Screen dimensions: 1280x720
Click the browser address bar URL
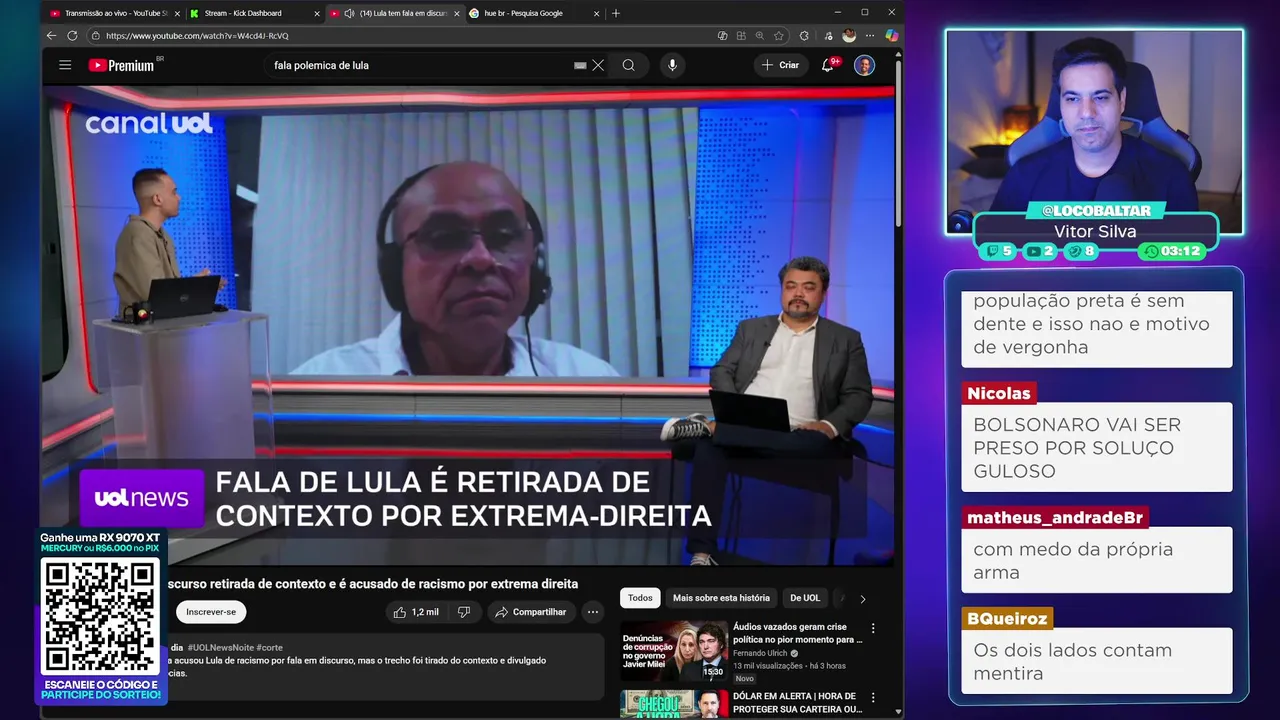tap(197, 36)
